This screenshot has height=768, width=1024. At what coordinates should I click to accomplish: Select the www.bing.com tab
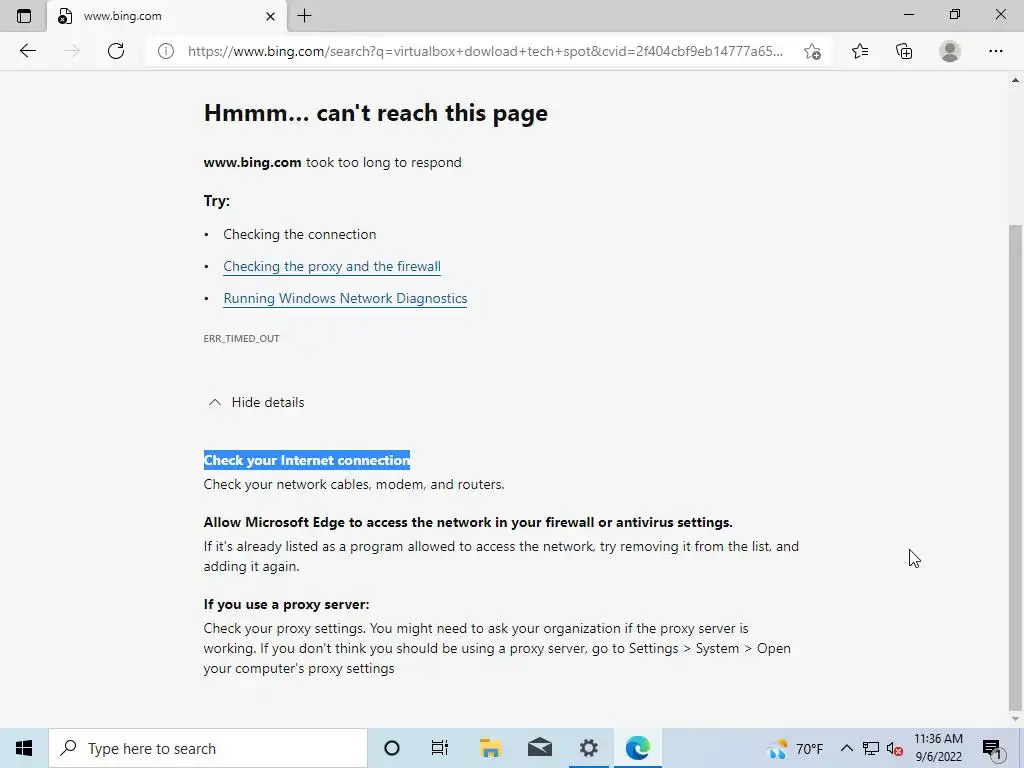click(x=167, y=16)
